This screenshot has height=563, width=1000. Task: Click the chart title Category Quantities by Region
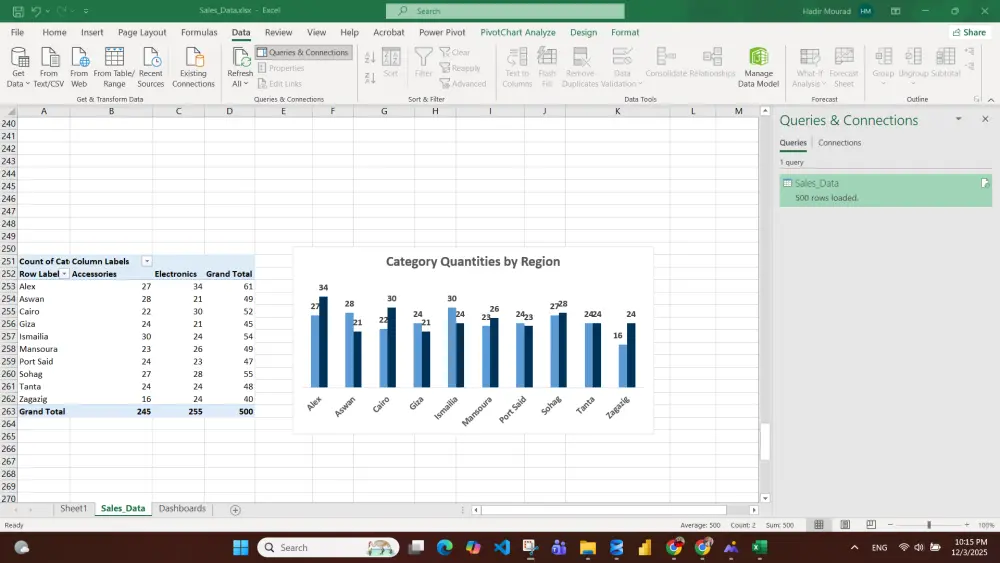[x=473, y=261]
